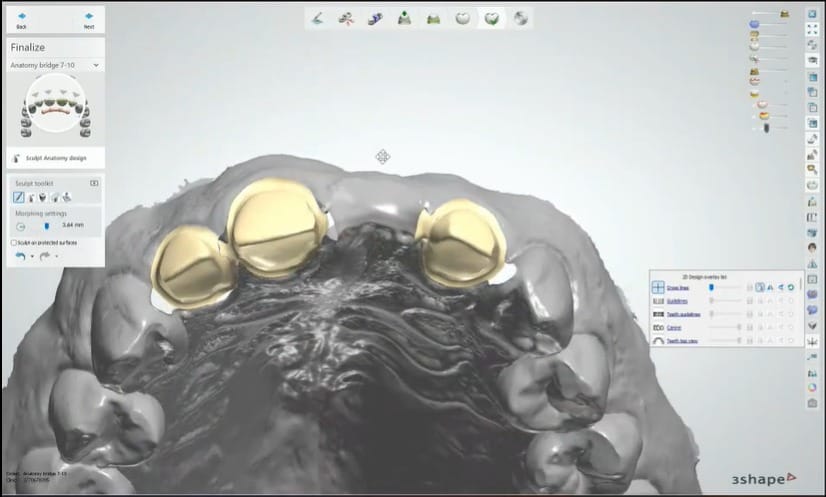Toggle fullscreen with four-arrows icon
Image resolution: width=826 pixels, height=497 pixels.
812,30
